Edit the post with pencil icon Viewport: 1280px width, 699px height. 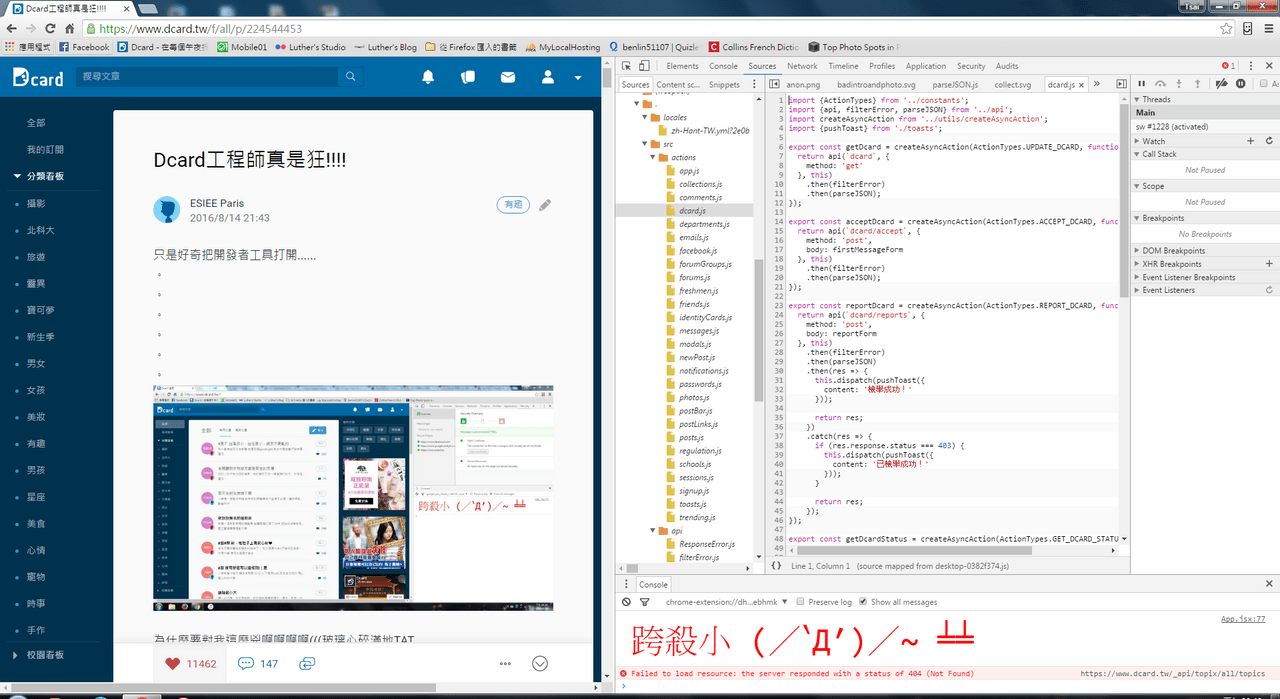point(545,204)
